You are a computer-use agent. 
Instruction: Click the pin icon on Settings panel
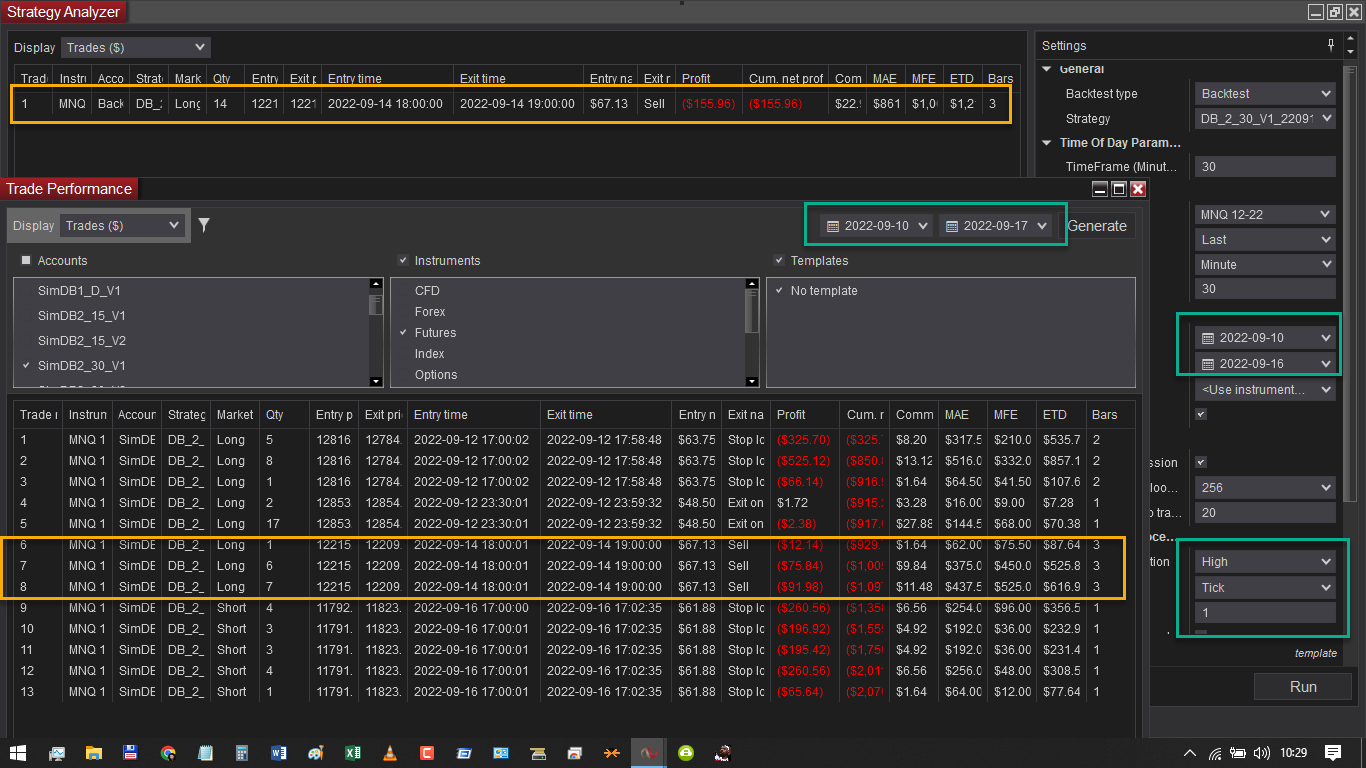pos(1330,45)
